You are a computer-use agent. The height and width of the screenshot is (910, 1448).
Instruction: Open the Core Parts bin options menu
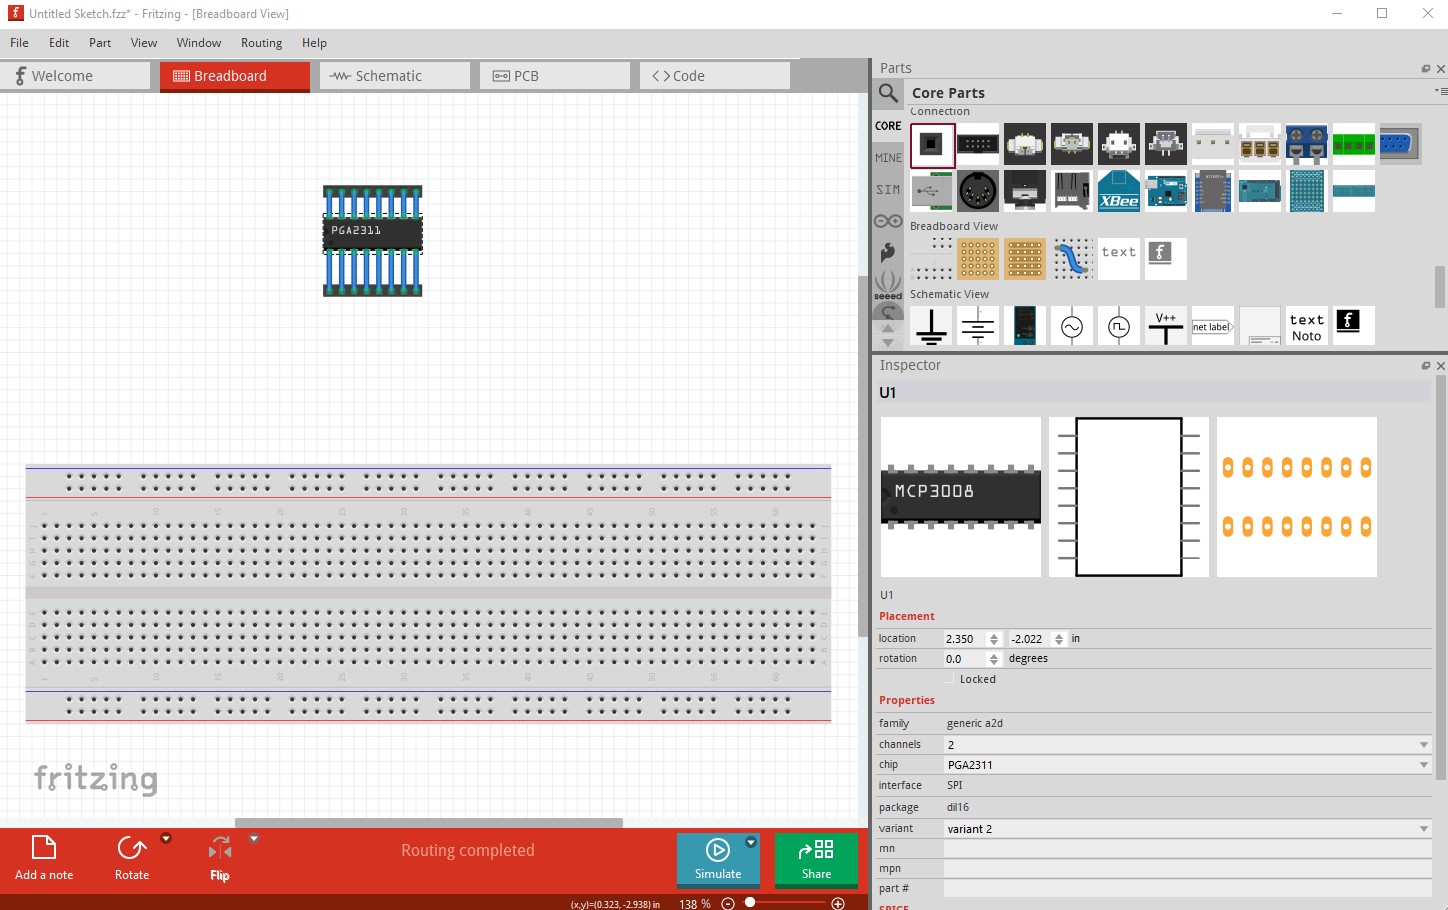(1439, 91)
